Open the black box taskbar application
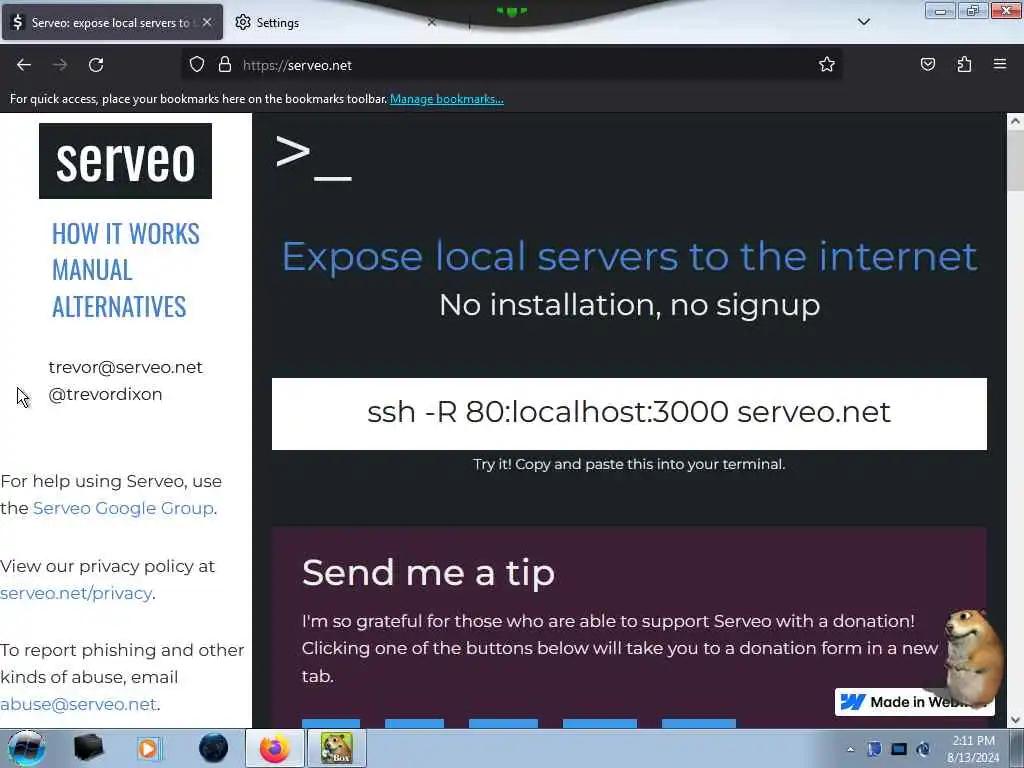Viewport: 1024px width, 768px height. [x=89, y=748]
